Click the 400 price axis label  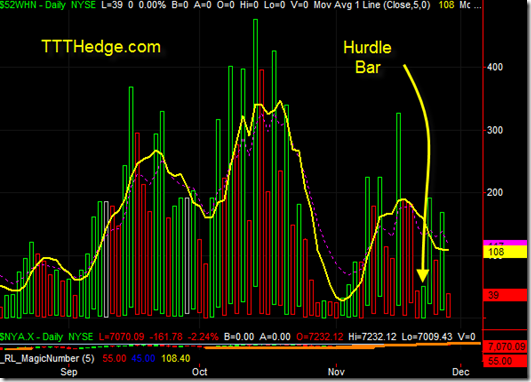point(495,67)
